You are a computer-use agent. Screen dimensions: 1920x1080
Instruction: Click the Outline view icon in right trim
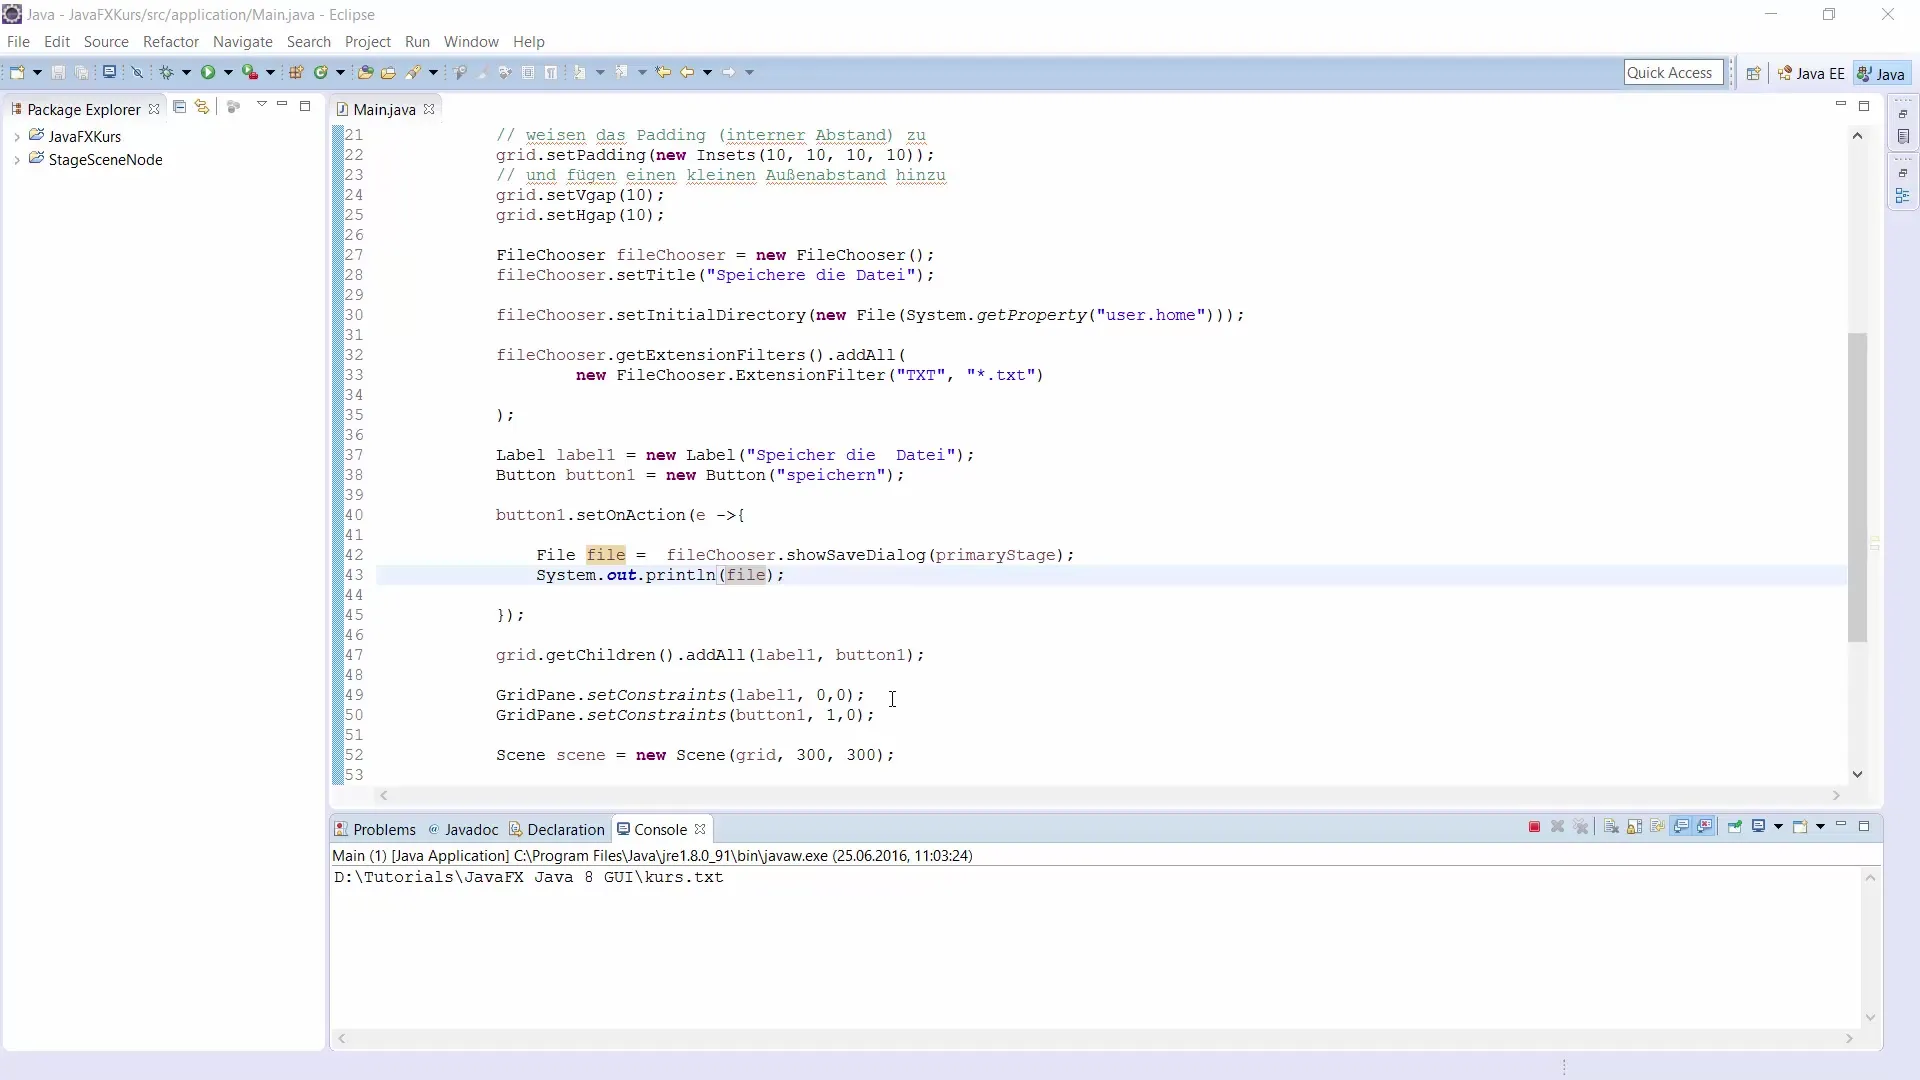coord(1903,196)
